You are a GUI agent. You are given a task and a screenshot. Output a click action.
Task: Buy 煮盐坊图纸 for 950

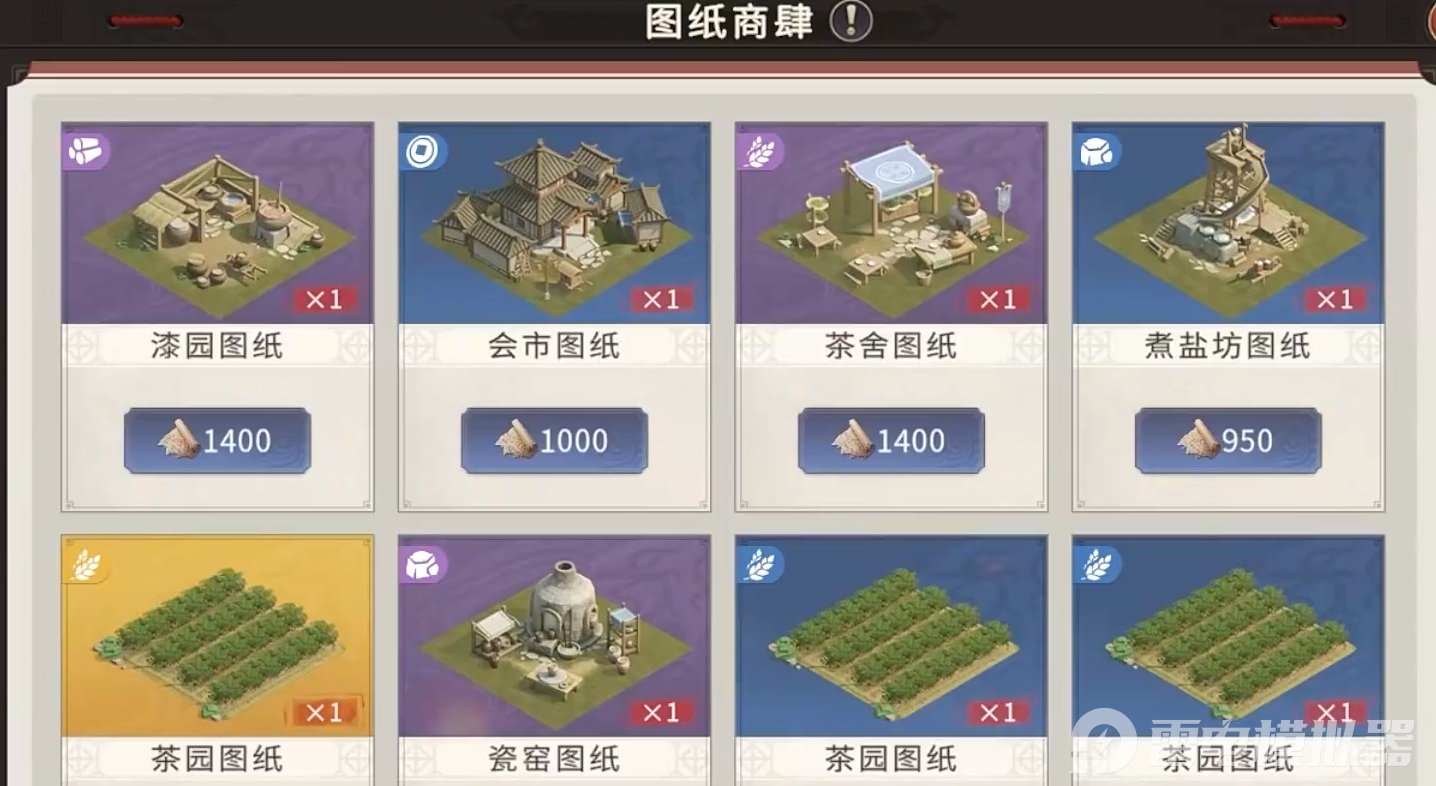tap(1228, 440)
